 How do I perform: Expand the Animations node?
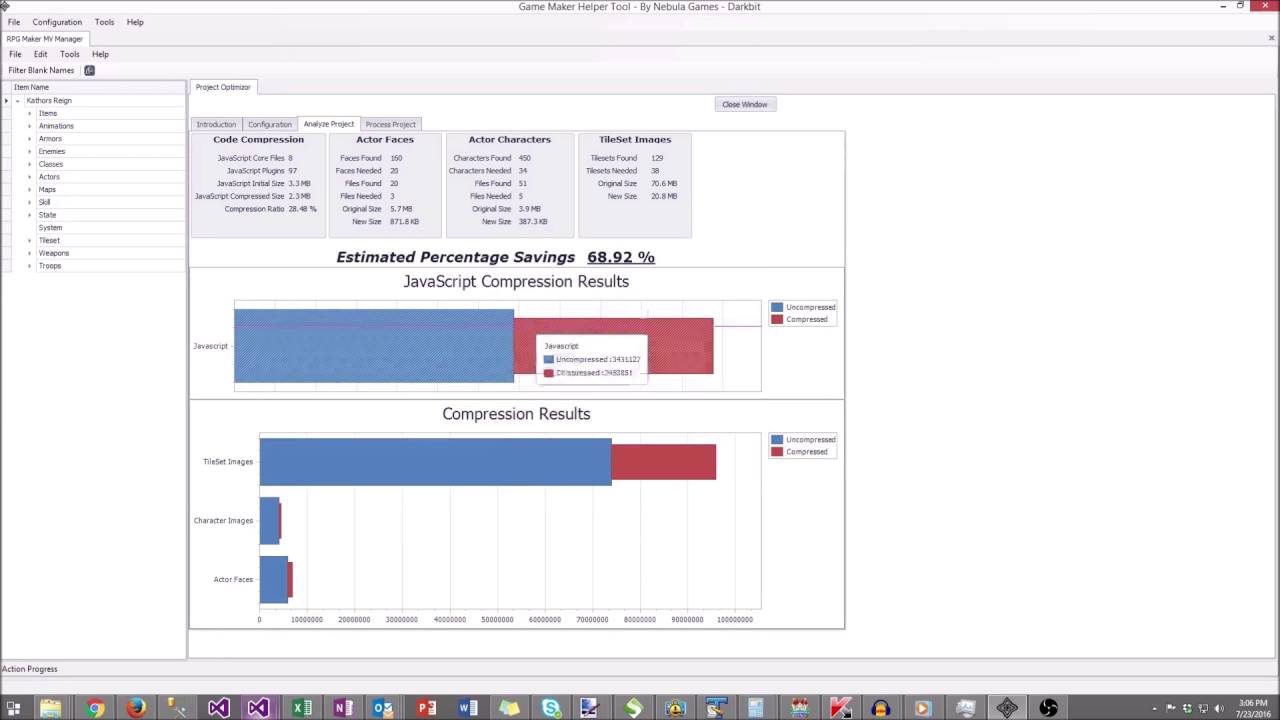point(30,126)
